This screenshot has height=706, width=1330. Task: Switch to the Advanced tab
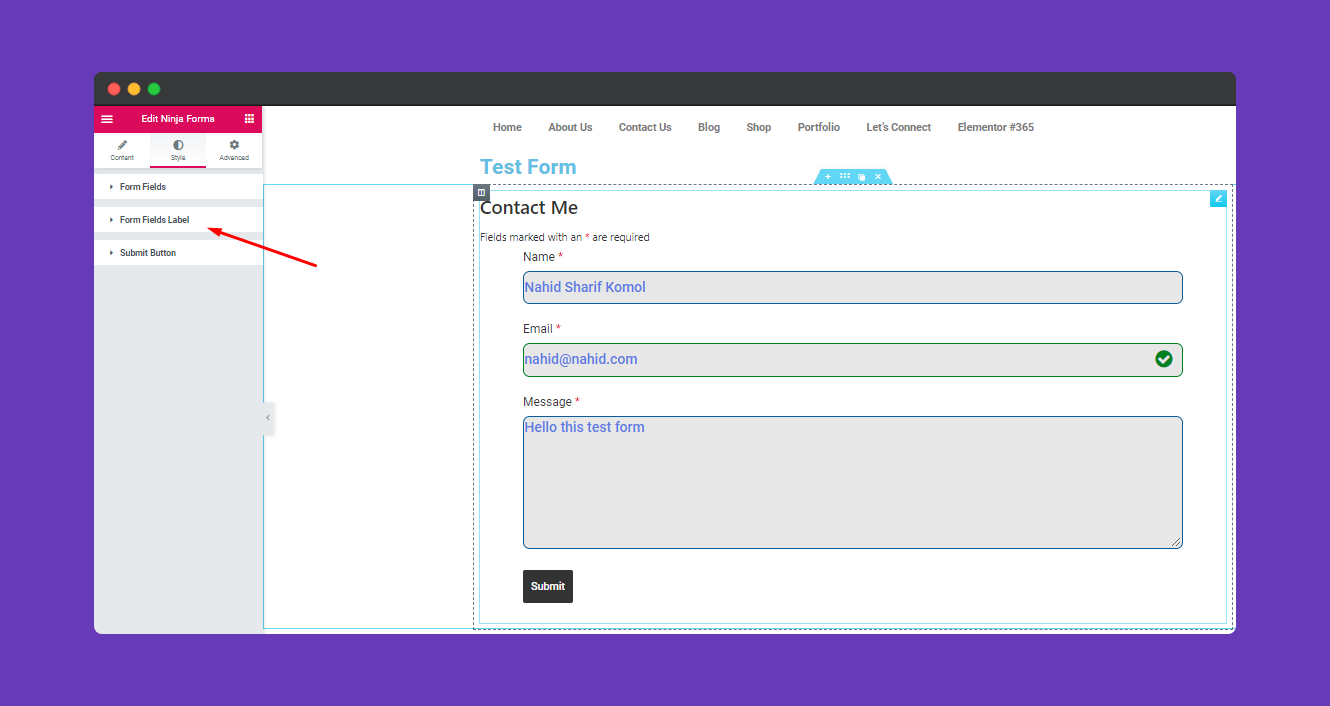(234, 150)
